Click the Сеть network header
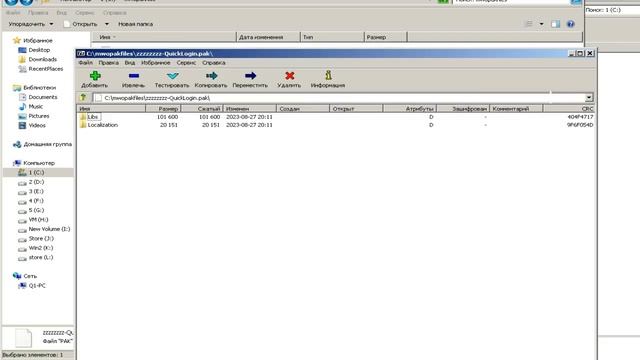Screen dimensions: 640x360 [x=29, y=276]
